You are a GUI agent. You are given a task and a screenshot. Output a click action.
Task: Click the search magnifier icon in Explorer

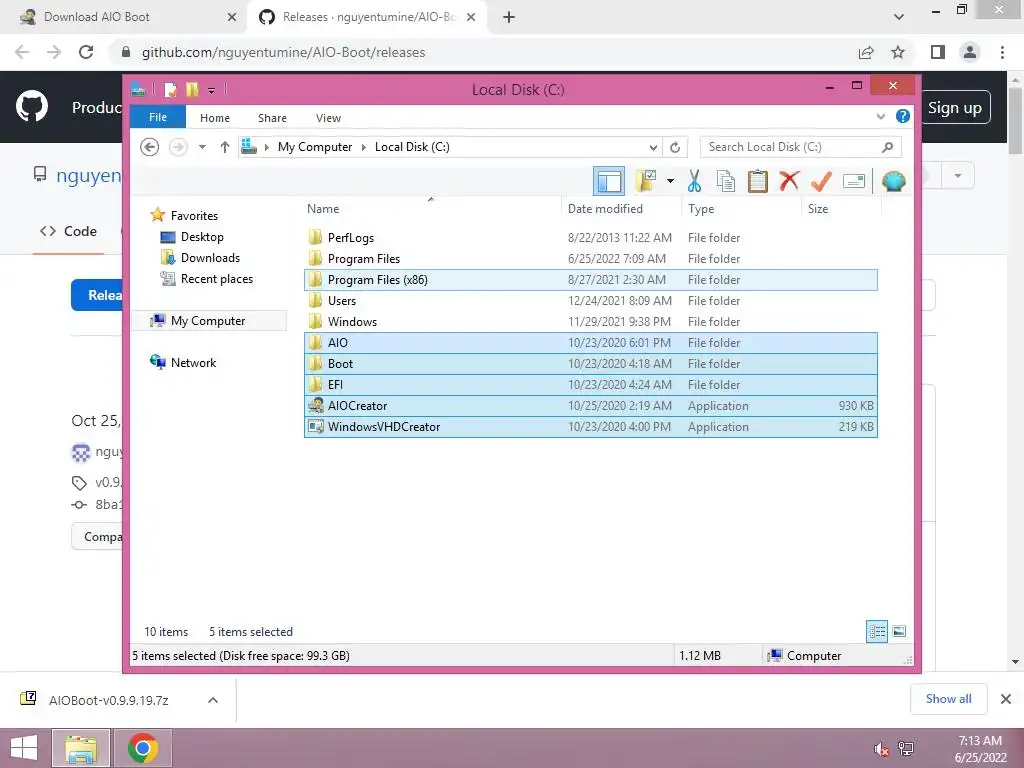pyautogui.click(x=888, y=147)
